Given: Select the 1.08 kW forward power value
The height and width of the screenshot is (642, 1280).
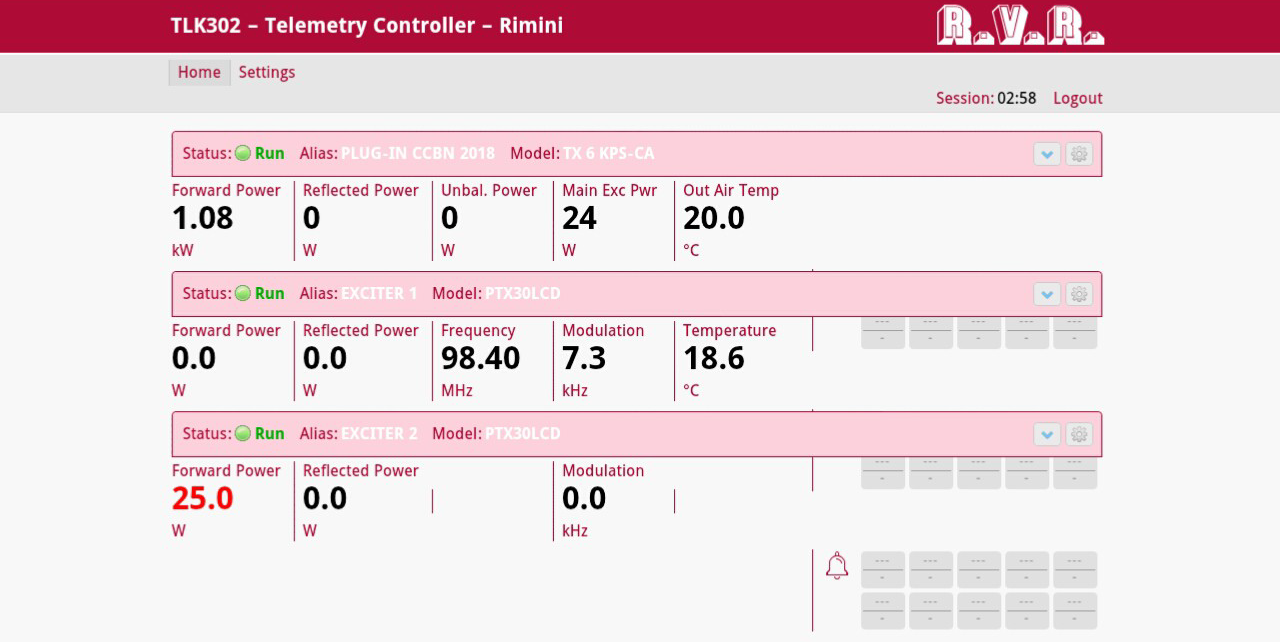Looking at the screenshot, I should coord(203,218).
